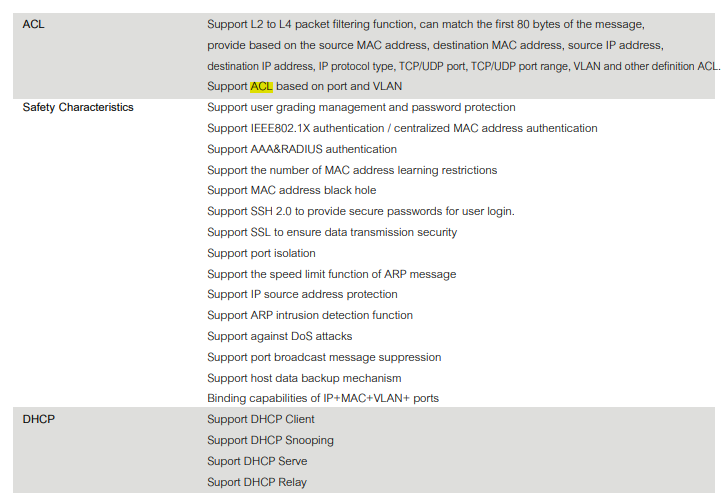The width and height of the screenshot is (722, 495).
Task: Click the Support port isolation line
Action: (x=261, y=253)
